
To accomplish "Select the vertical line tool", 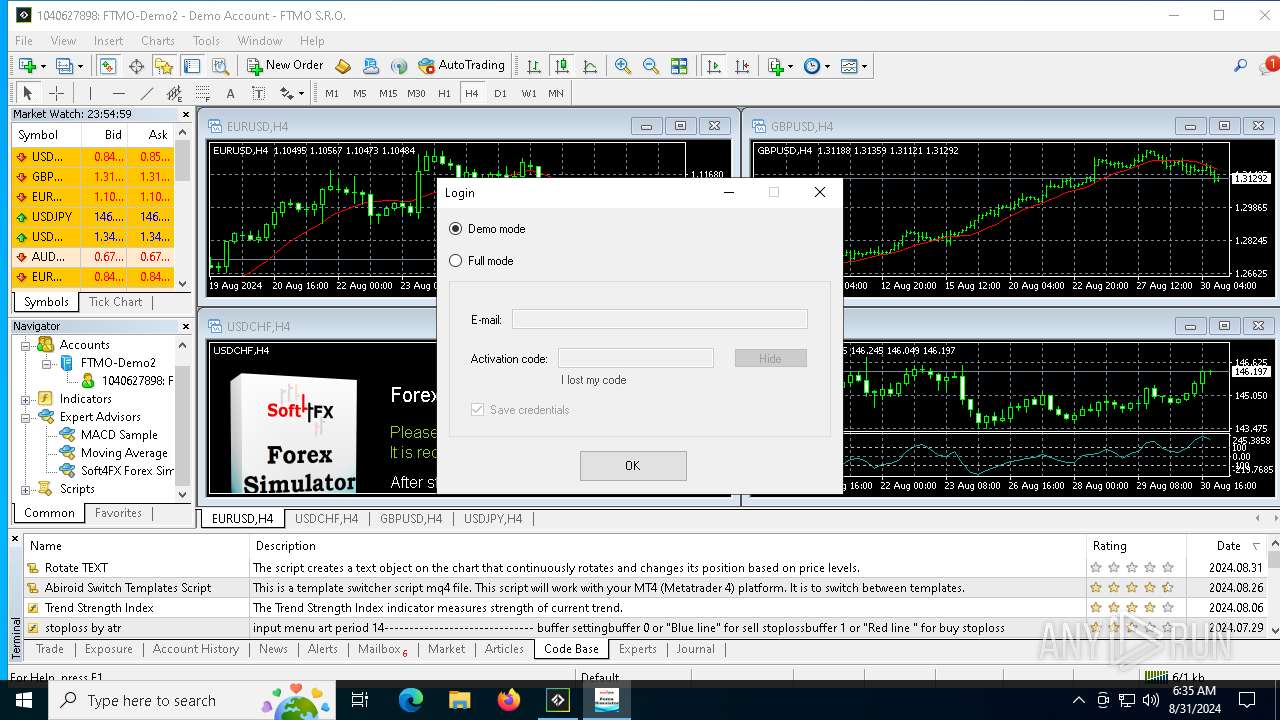I will point(90,93).
